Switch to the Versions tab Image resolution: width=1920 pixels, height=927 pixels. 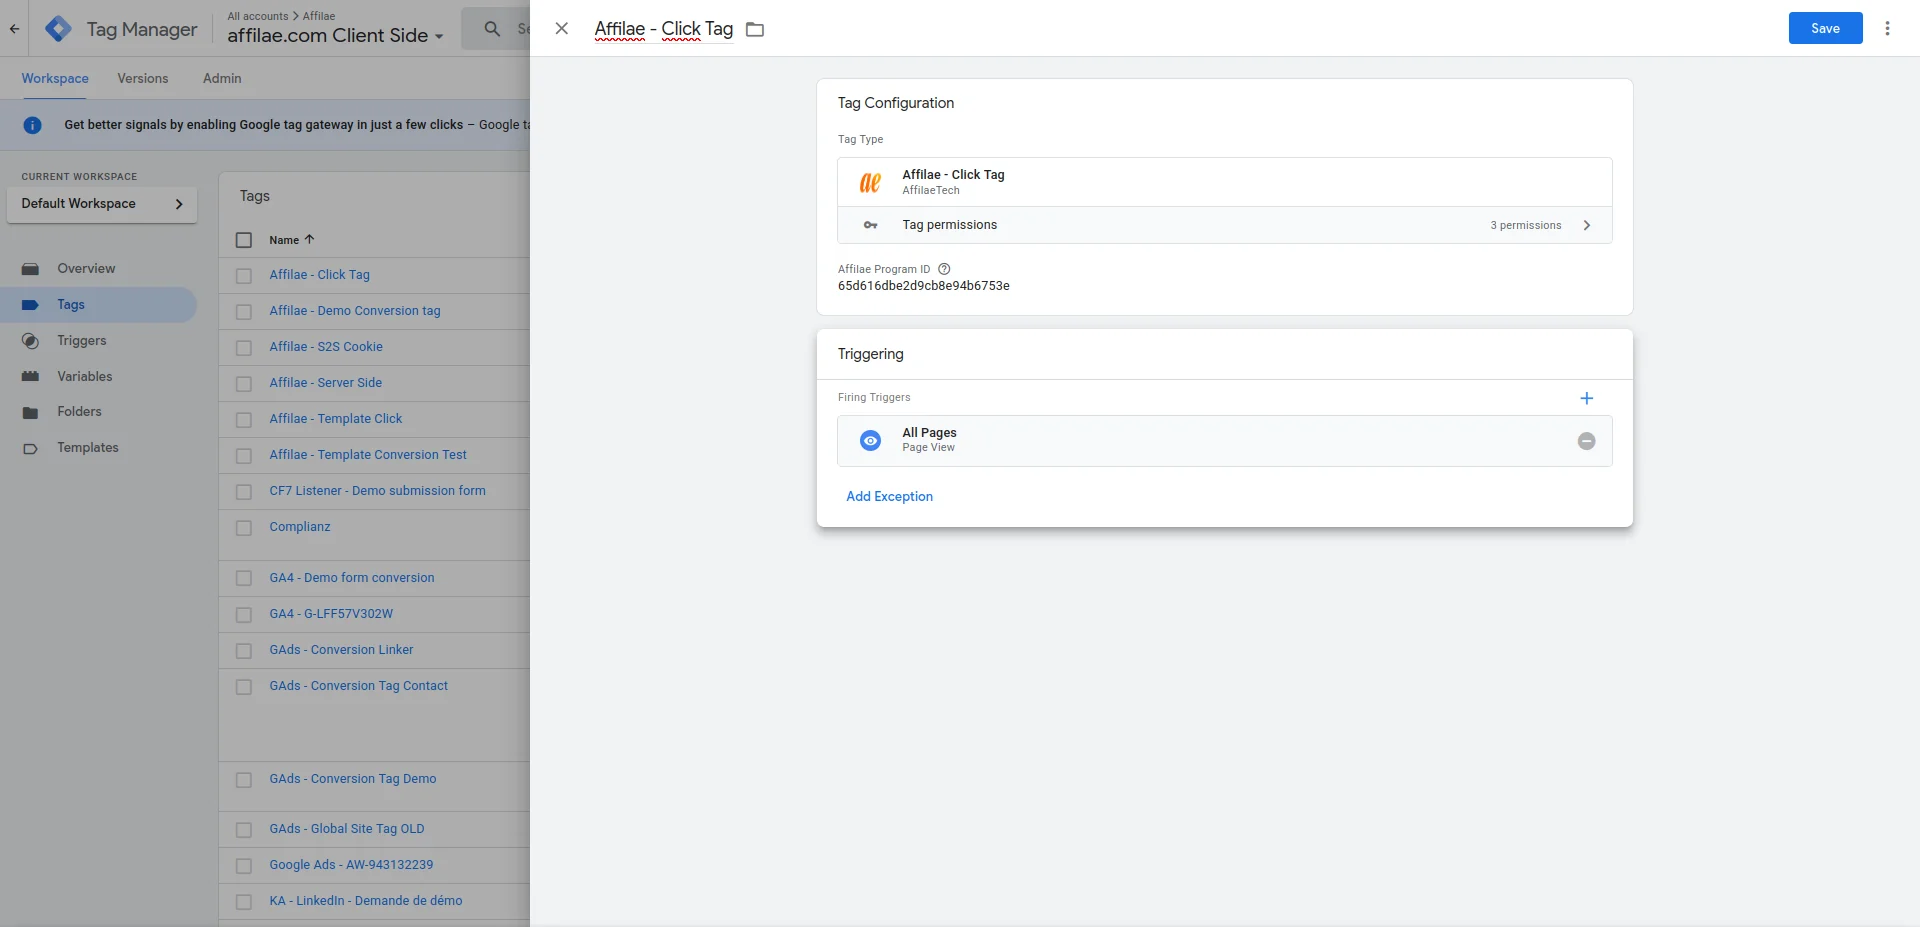point(143,78)
